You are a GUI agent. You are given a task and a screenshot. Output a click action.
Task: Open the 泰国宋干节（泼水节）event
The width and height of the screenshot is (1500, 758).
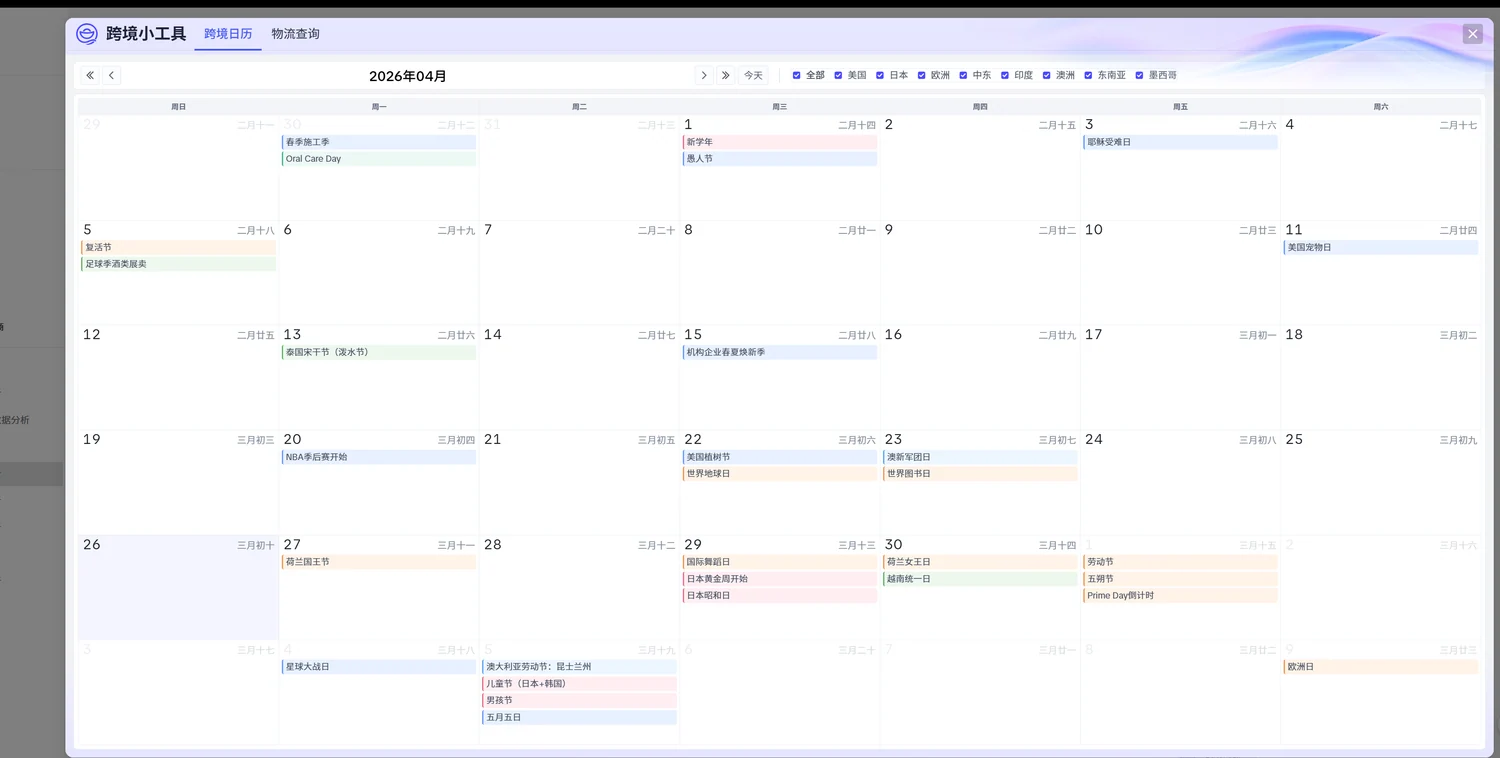(x=379, y=352)
